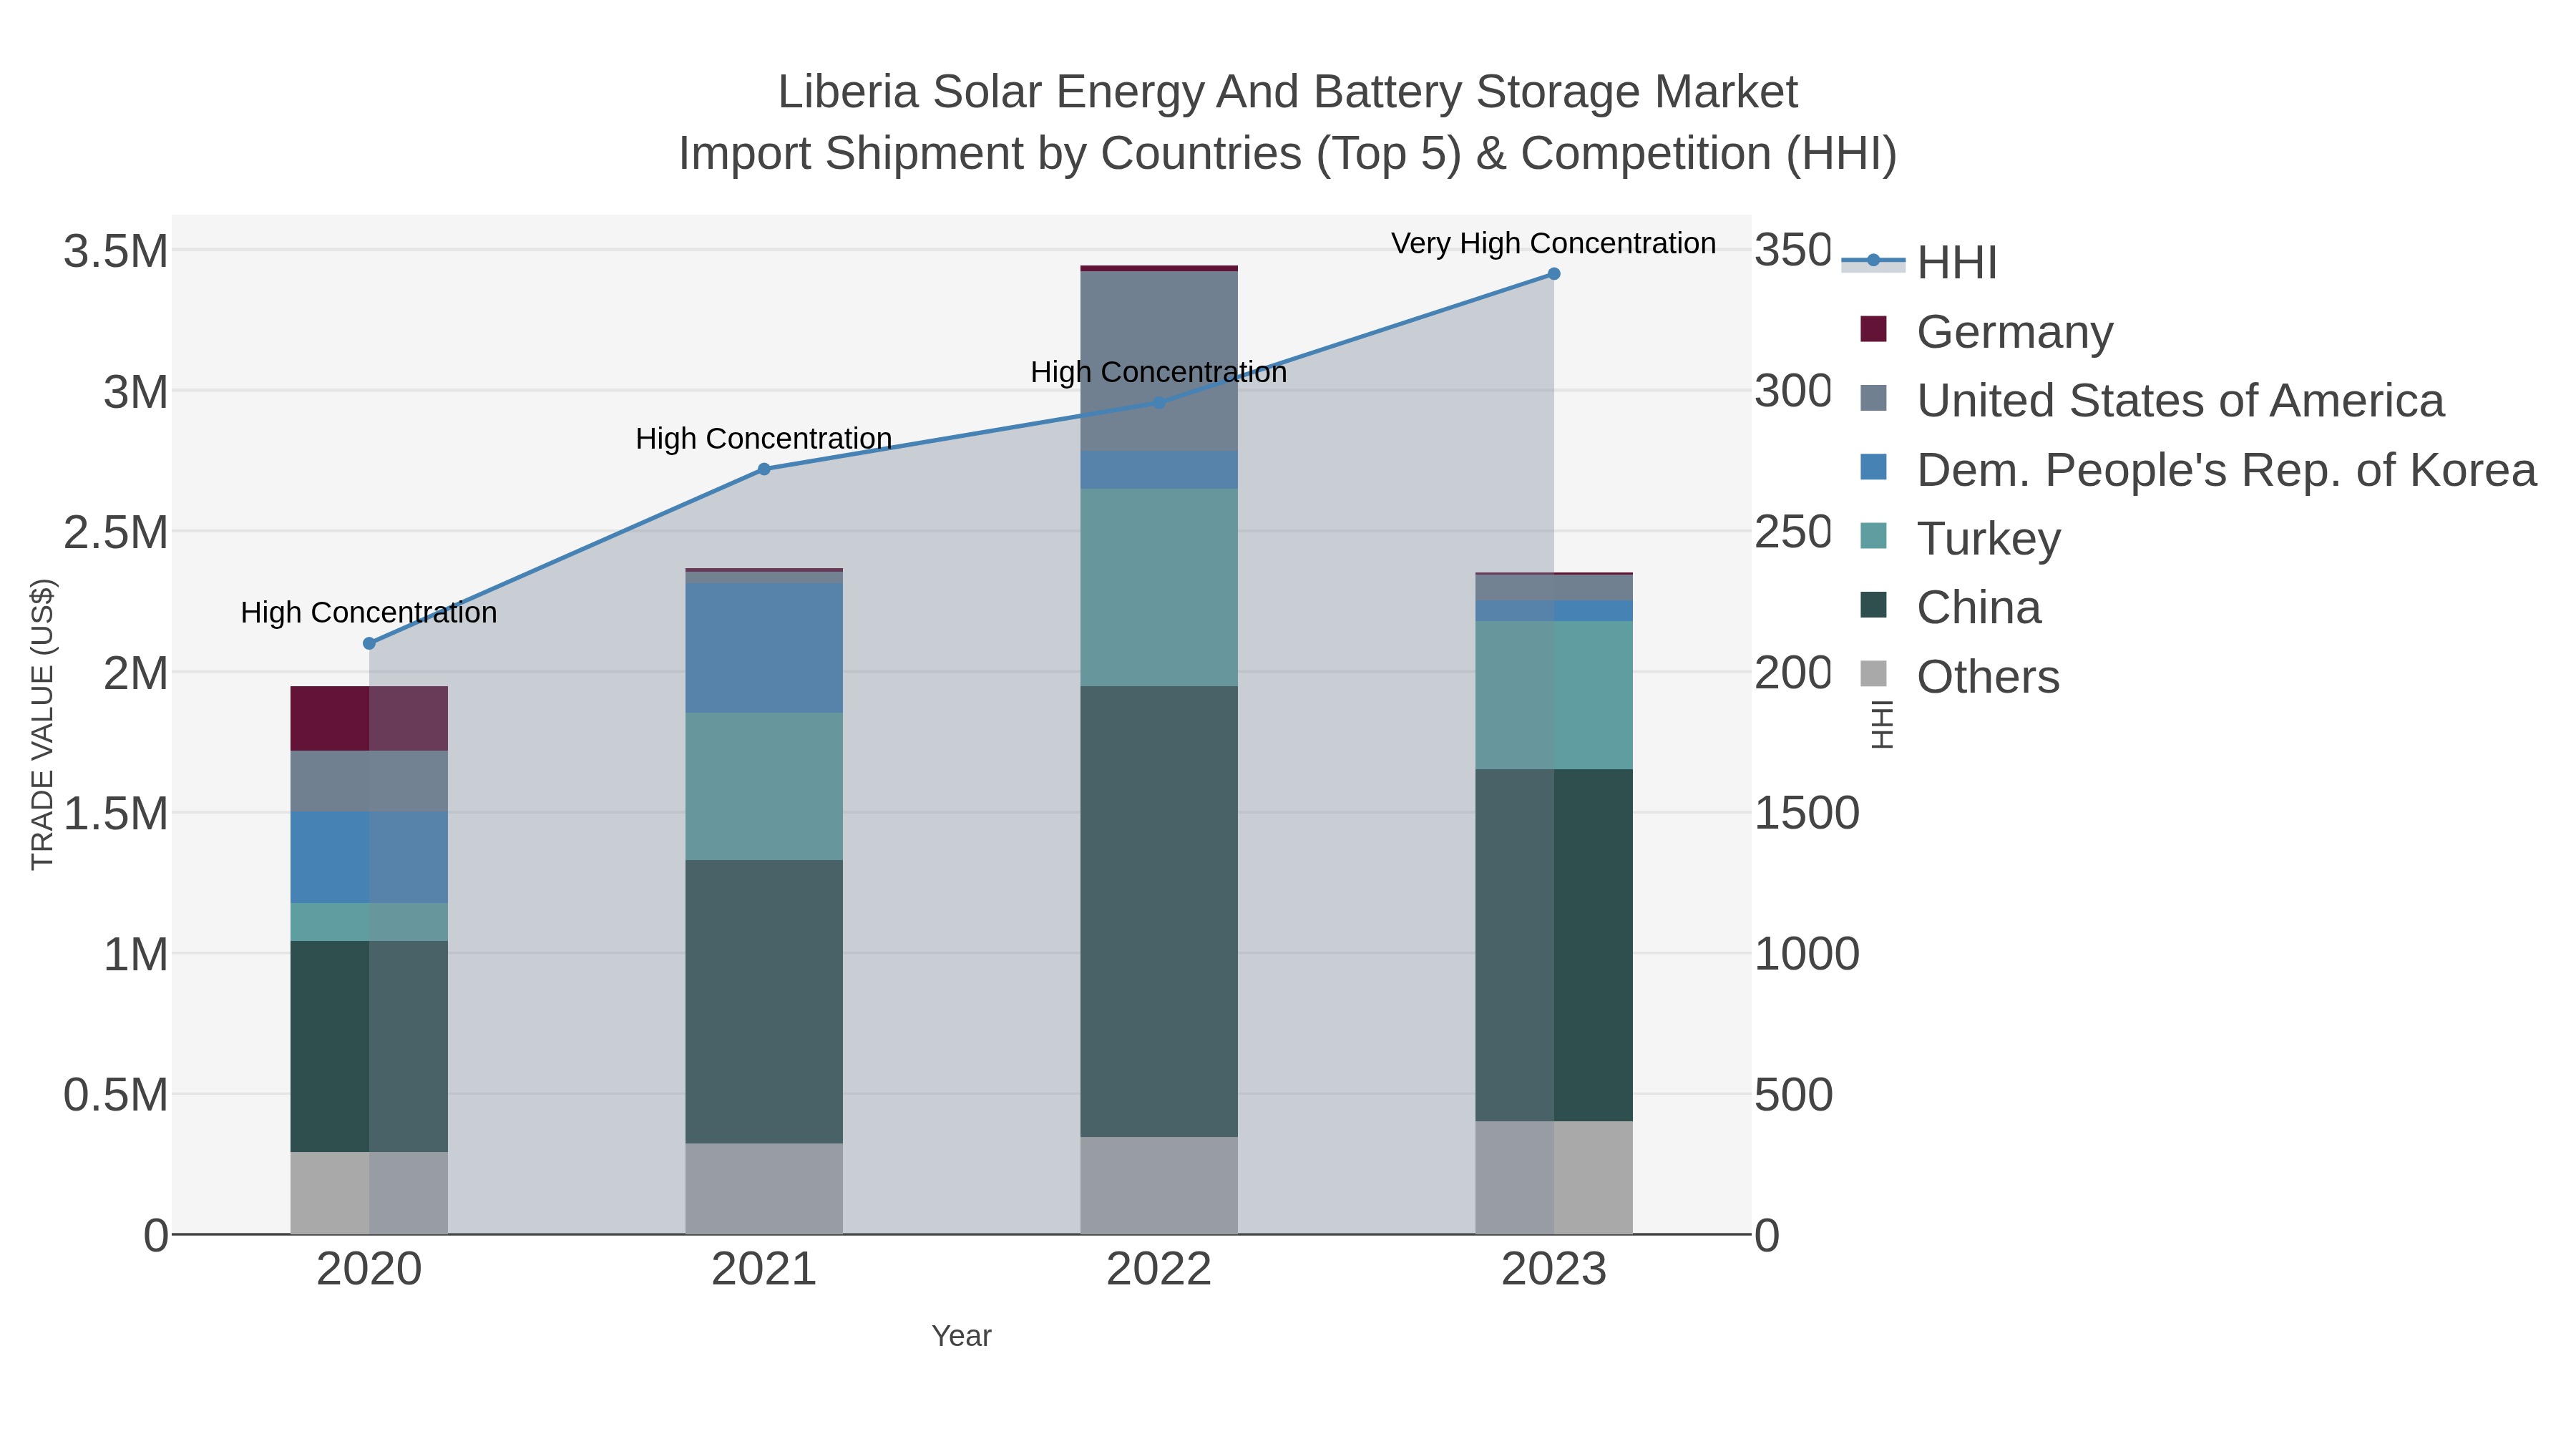The width and height of the screenshot is (2576, 1449).
Task: Click the China segment of 2021 bar
Action: pos(764,1002)
